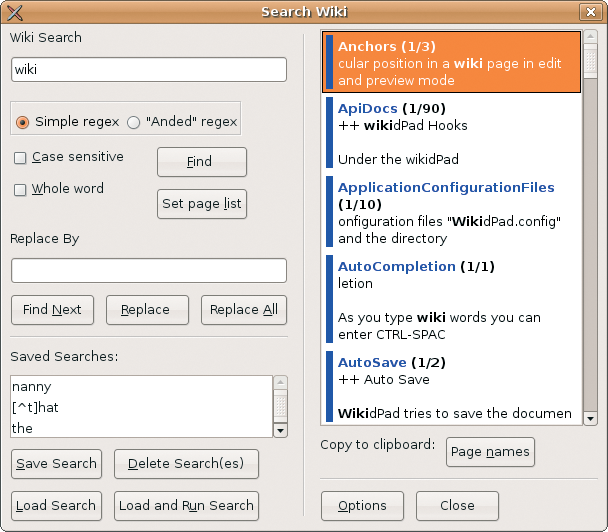Screen dimensions: 608x532
Task: Click results list scroll up arrow
Action: click(590, 36)
